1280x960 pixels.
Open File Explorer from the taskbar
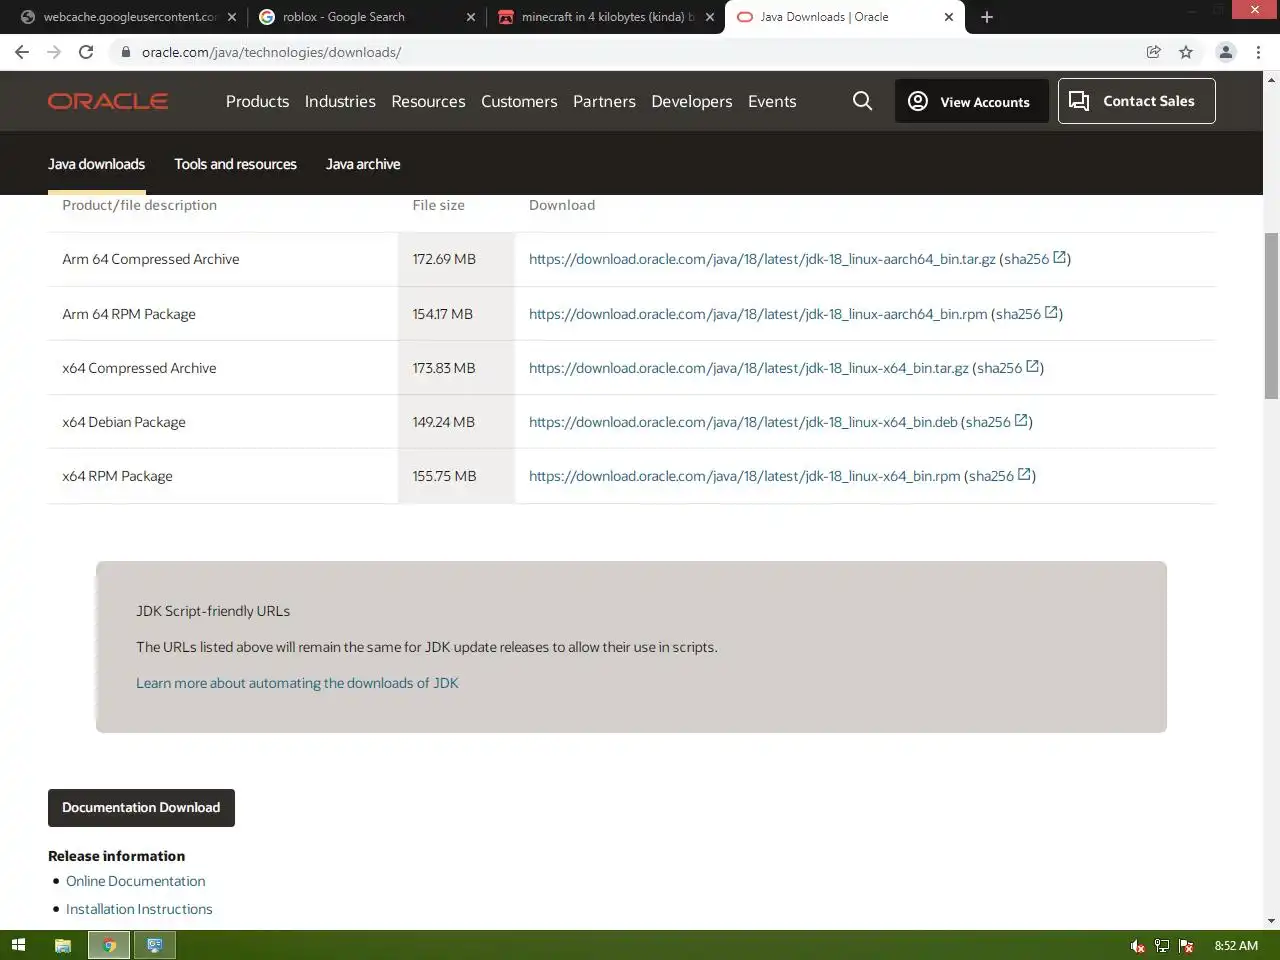(x=62, y=945)
